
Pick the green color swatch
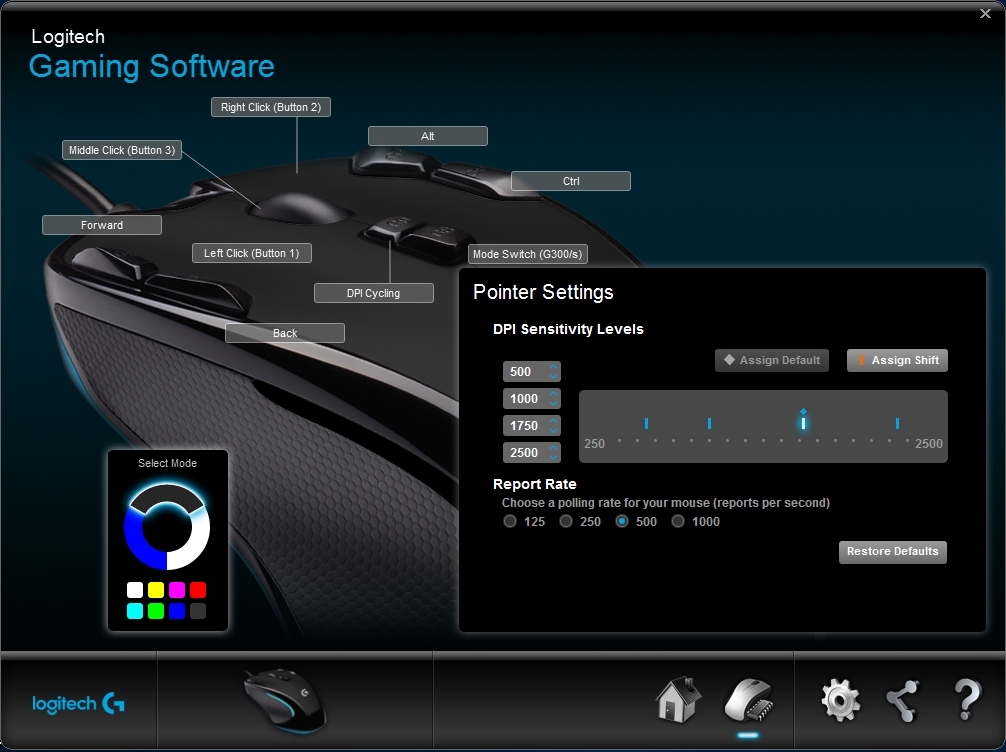(156, 611)
